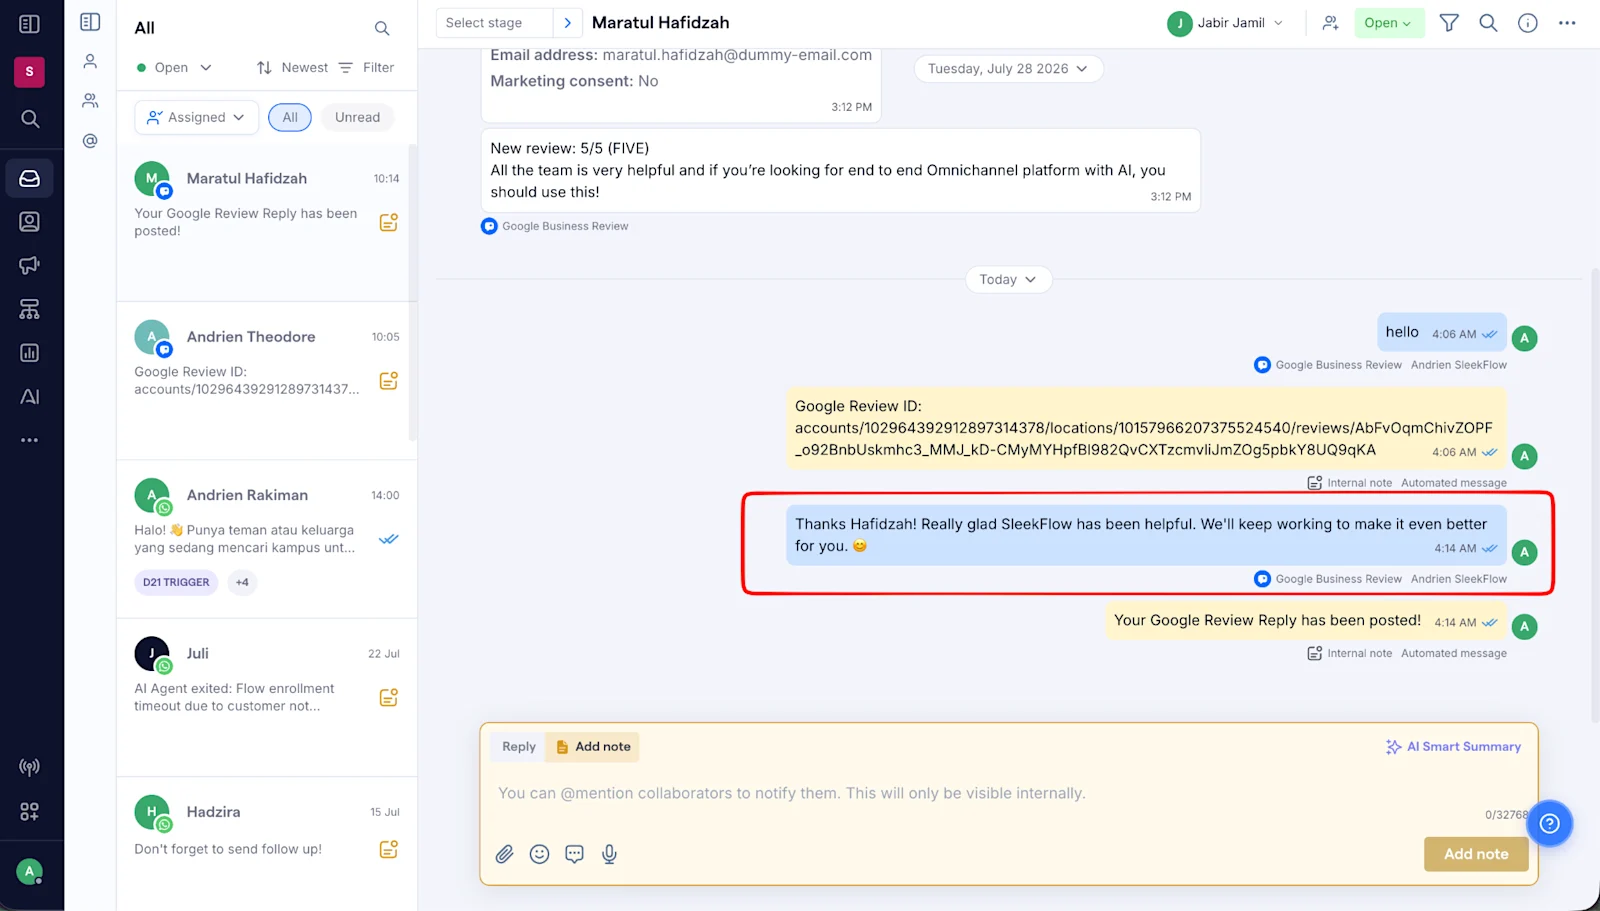1600x911 pixels.
Task: Click the blue help question-mark button
Action: pos(1550,823)
